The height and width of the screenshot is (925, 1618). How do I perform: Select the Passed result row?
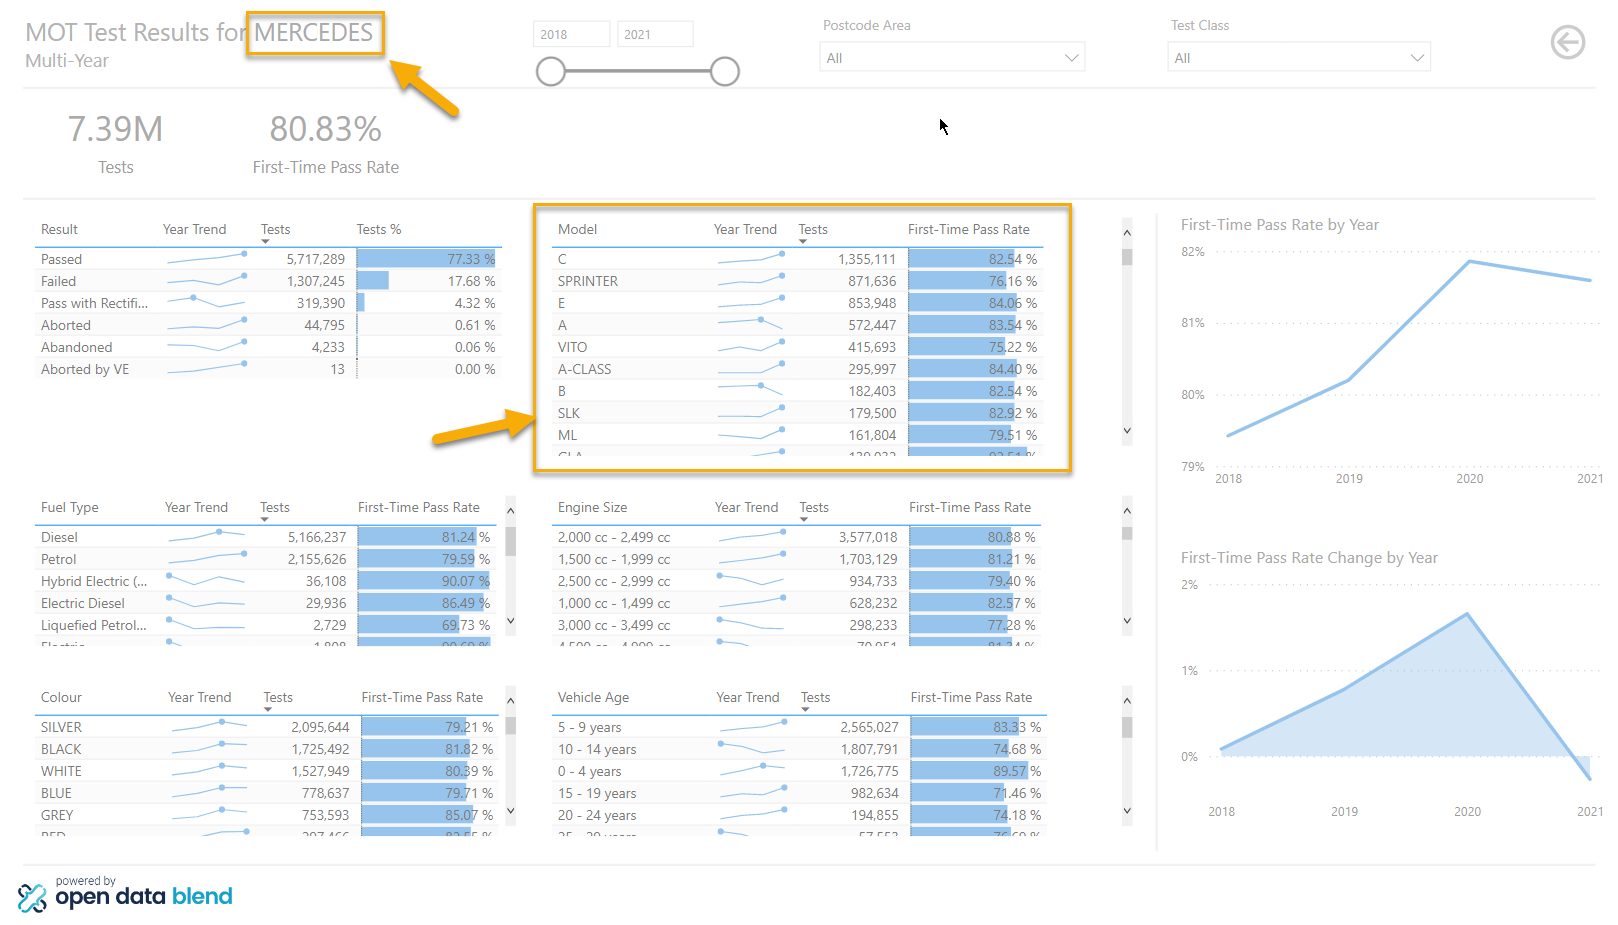click(x=268, y=259)
